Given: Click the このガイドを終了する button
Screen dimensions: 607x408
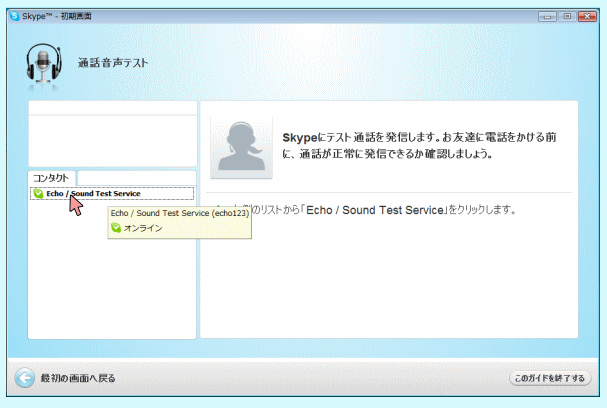Looking at the screenshot, I should tap(550, 378).
